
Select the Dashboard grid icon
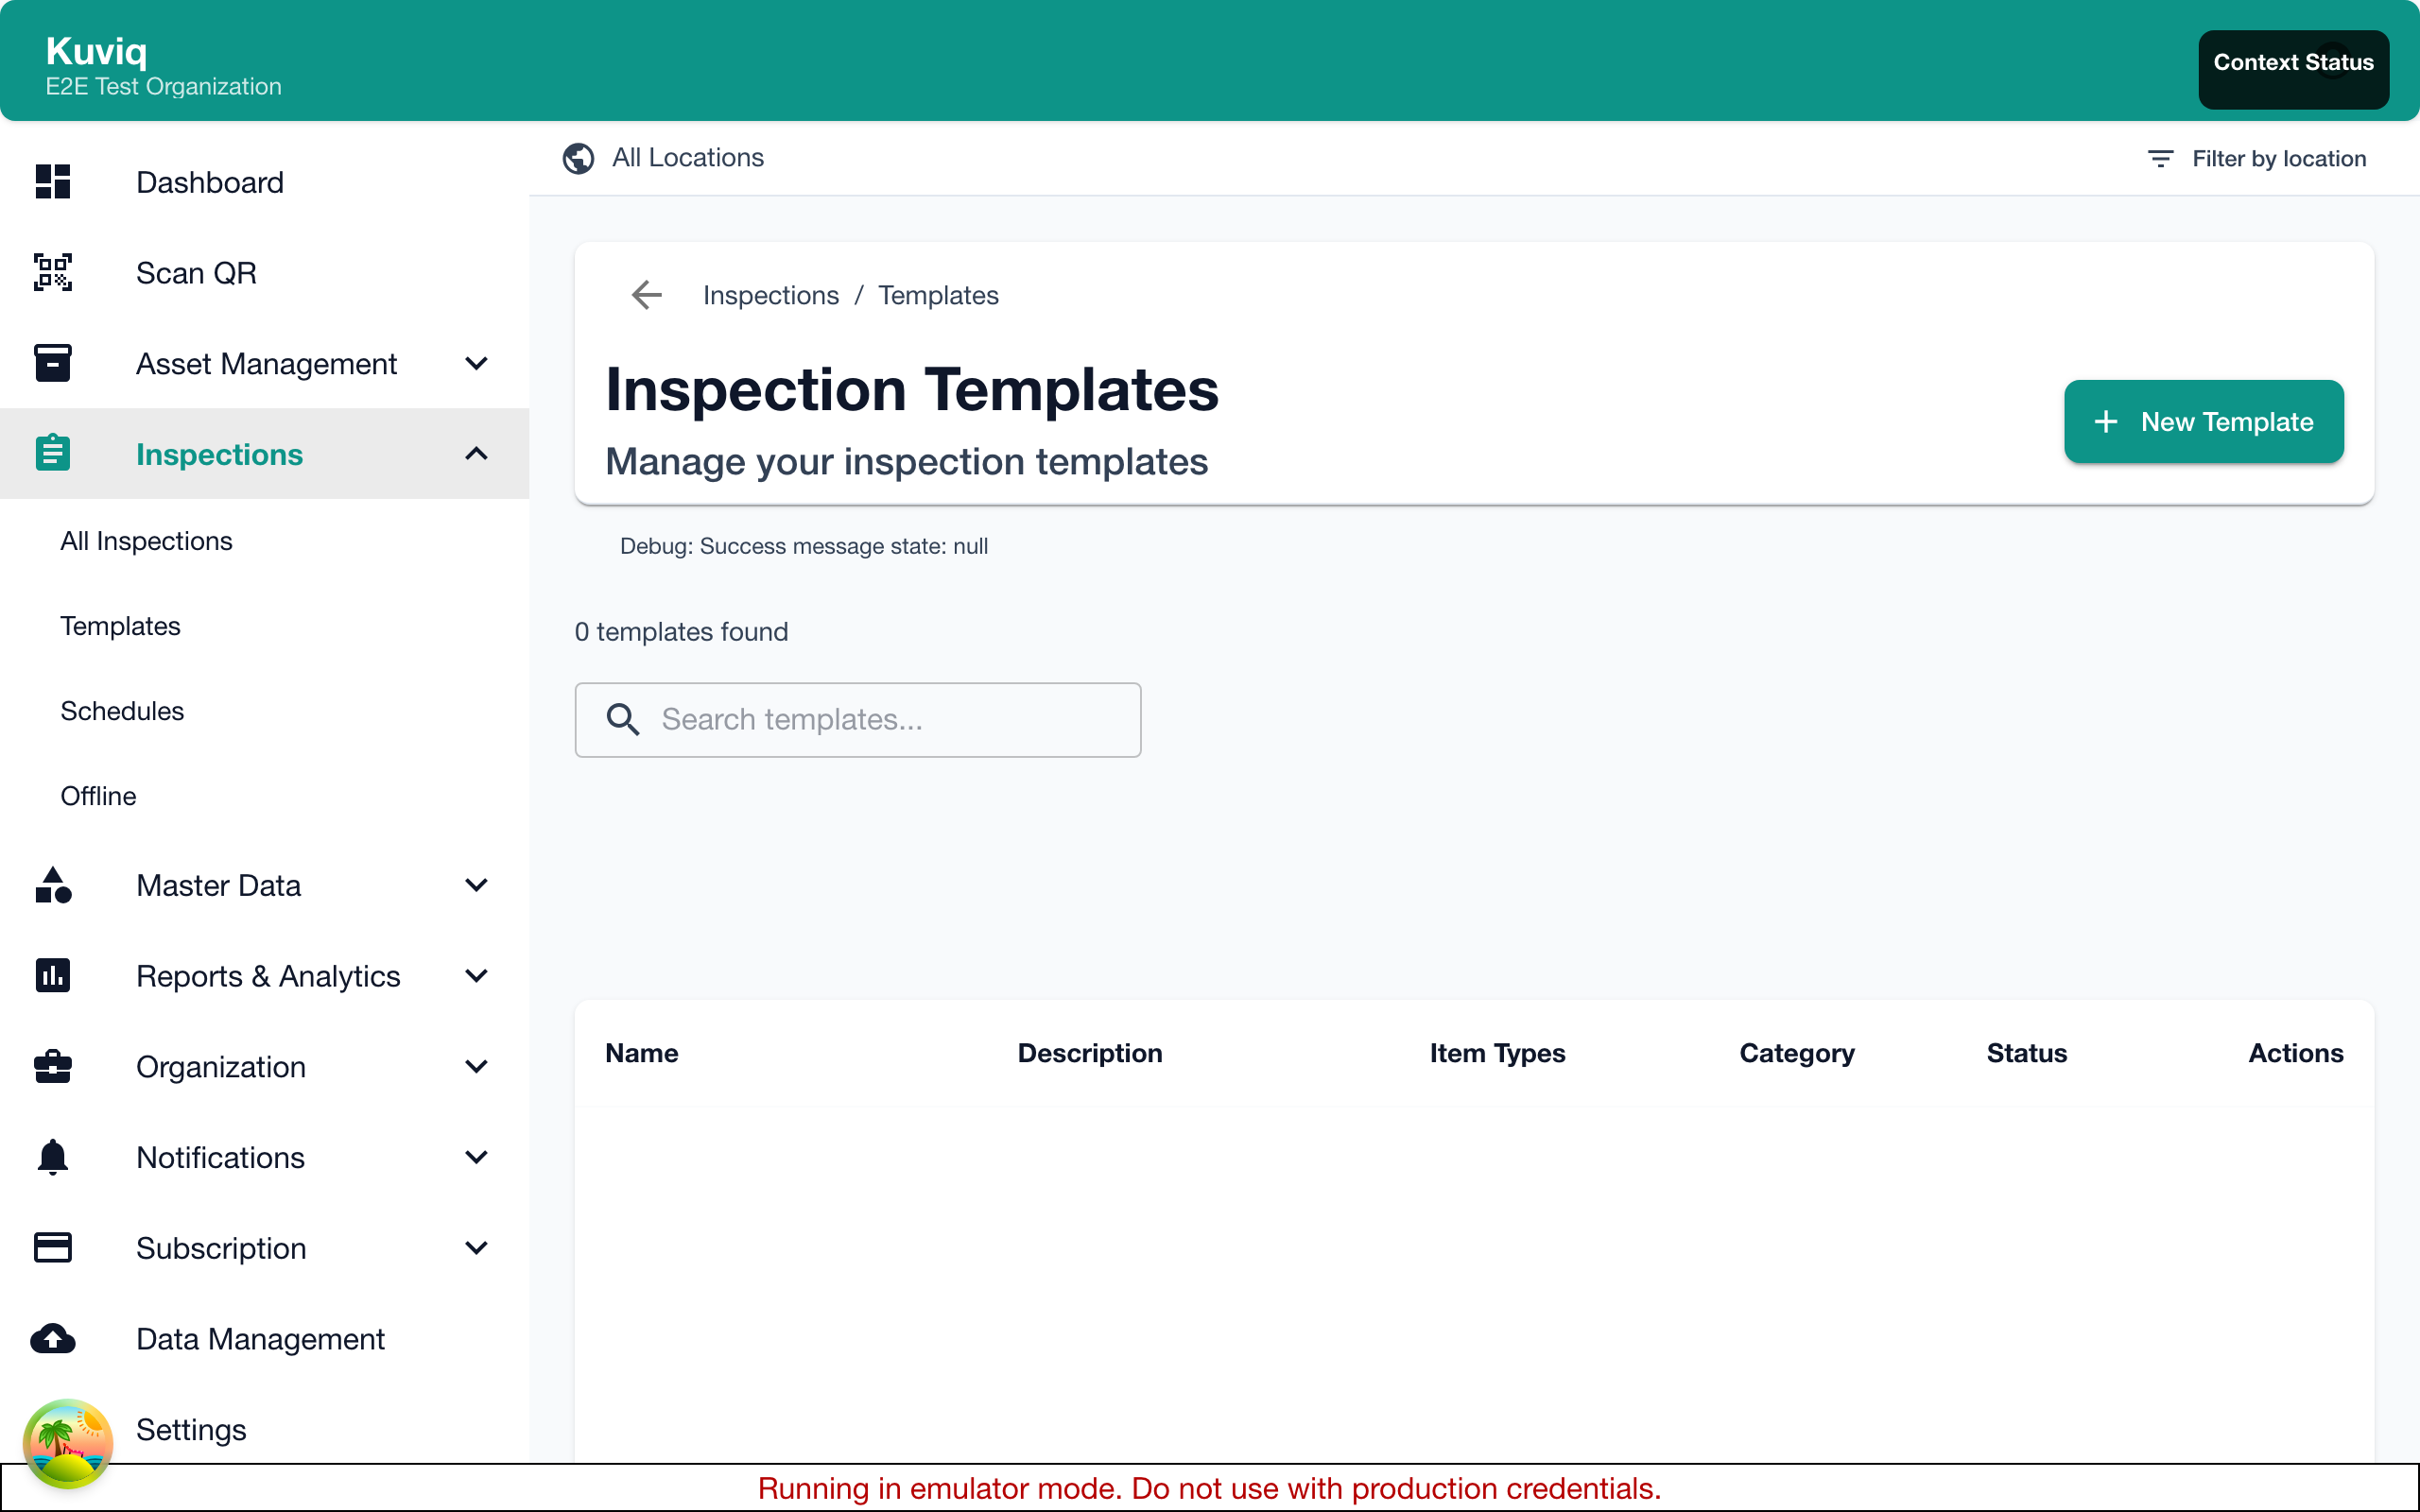(x=53, y=182)
